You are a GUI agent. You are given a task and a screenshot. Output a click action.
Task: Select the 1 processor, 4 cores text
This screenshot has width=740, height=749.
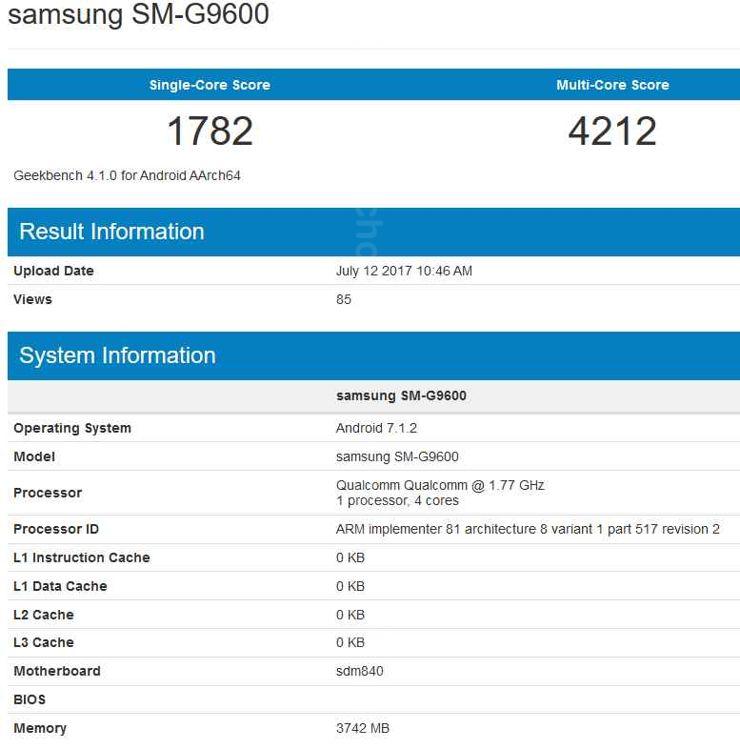pos(397,501)
